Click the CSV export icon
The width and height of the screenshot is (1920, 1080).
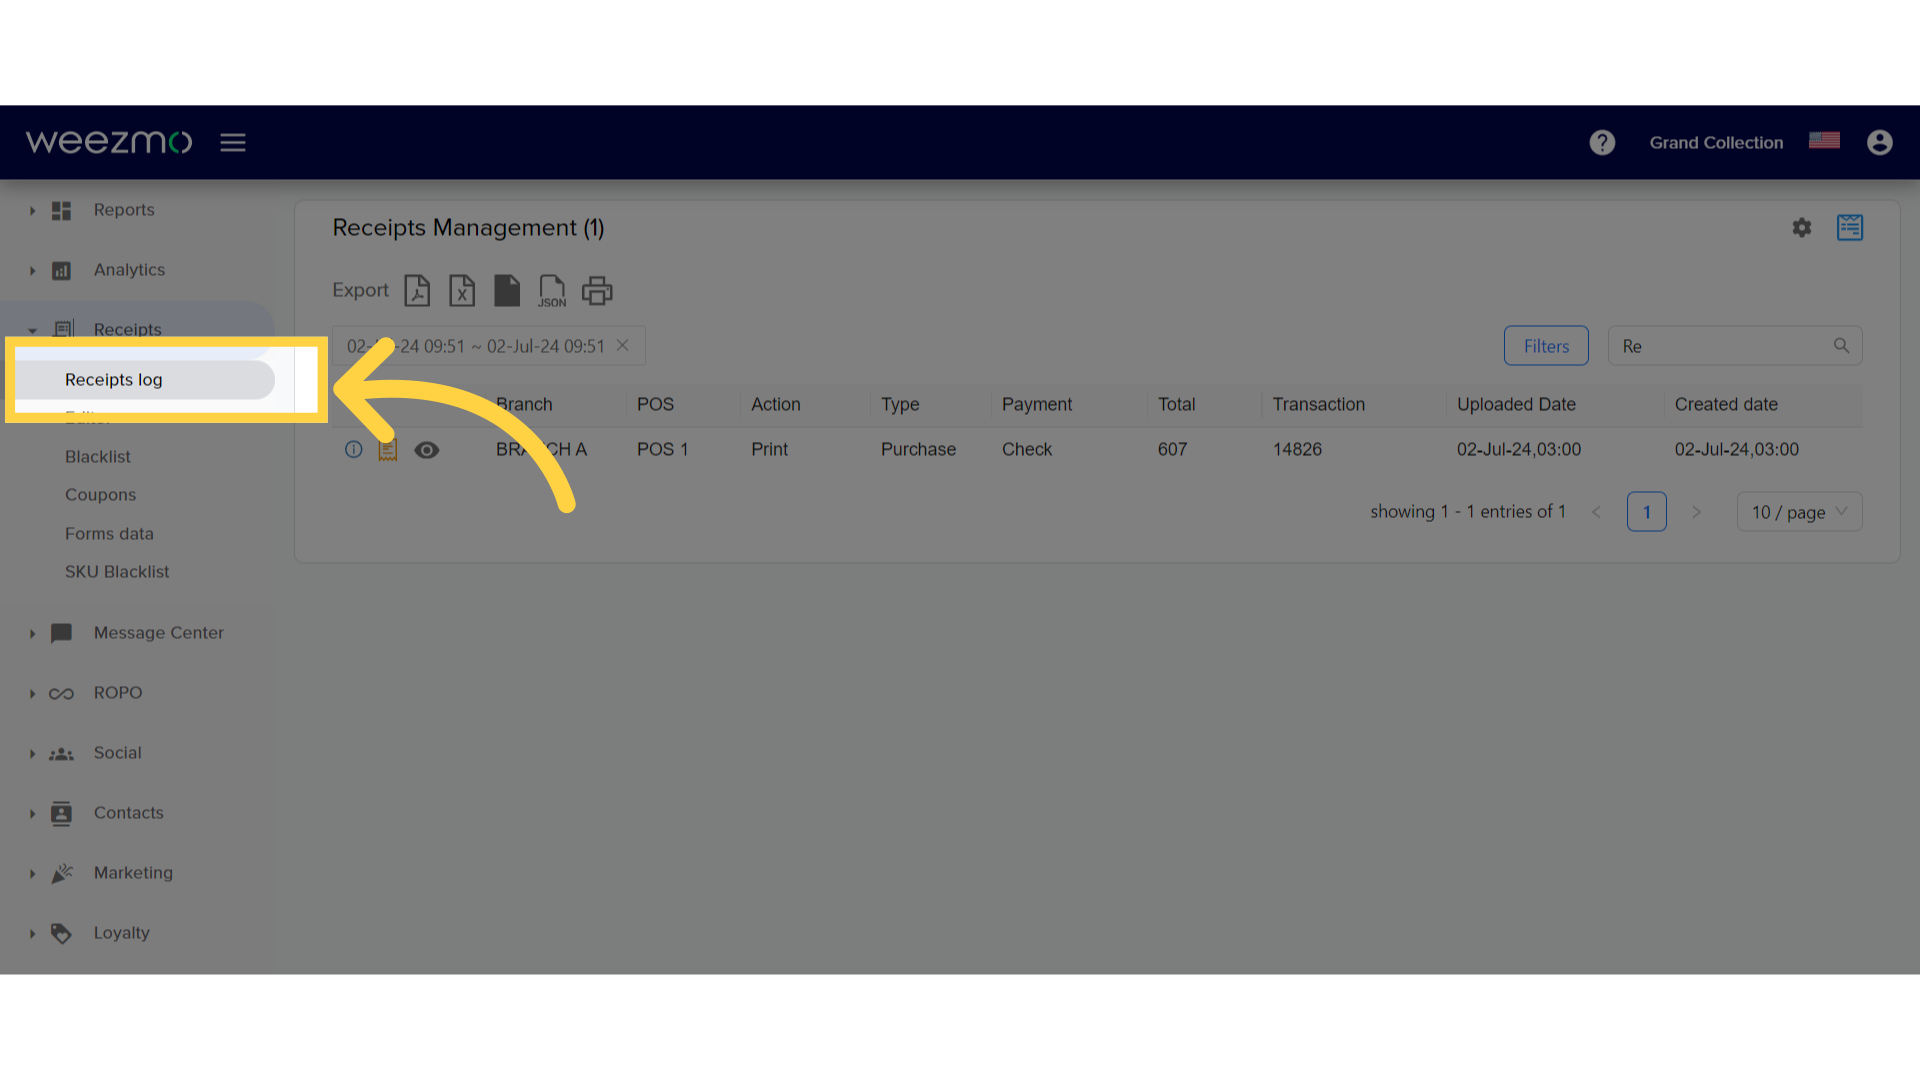click(506, 290)
